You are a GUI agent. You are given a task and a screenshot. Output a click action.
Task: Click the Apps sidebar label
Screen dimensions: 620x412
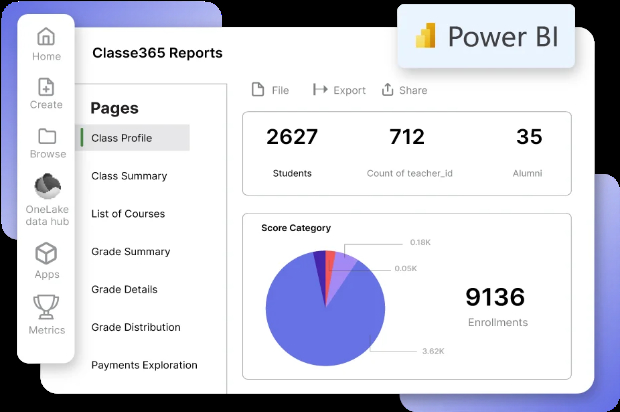[x=47, y=274]
